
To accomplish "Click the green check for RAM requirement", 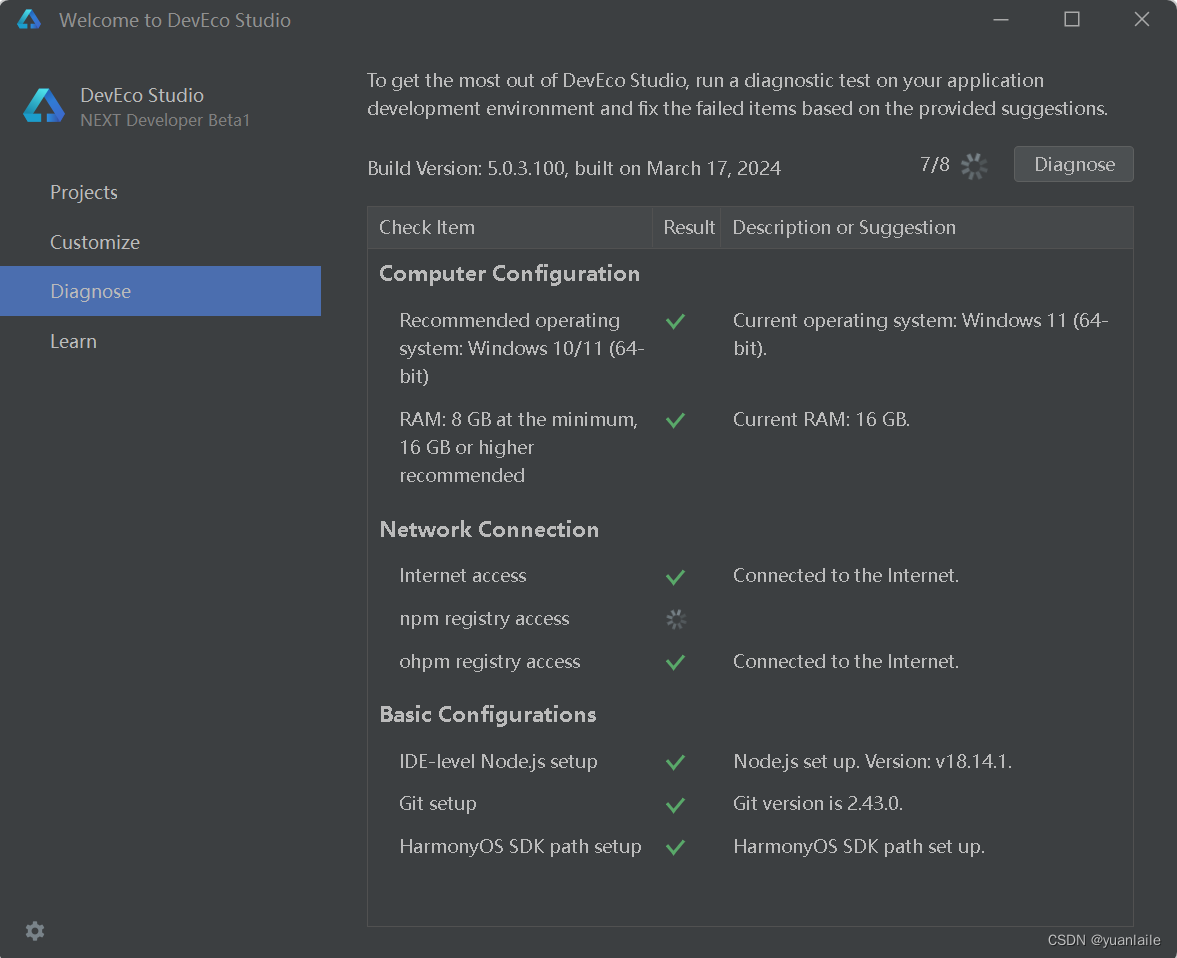I will coord(675,420).
